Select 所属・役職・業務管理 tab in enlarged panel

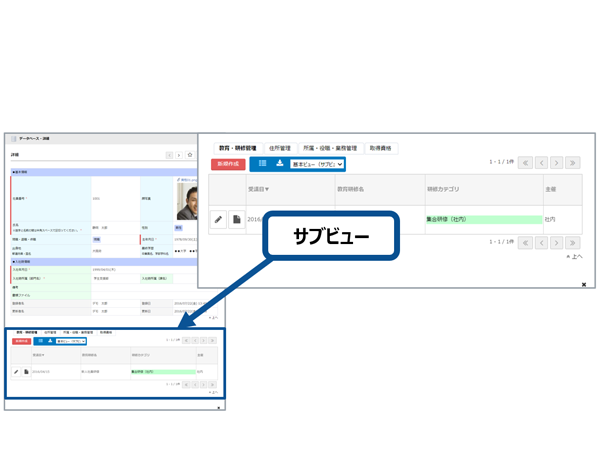click(330, 148)
